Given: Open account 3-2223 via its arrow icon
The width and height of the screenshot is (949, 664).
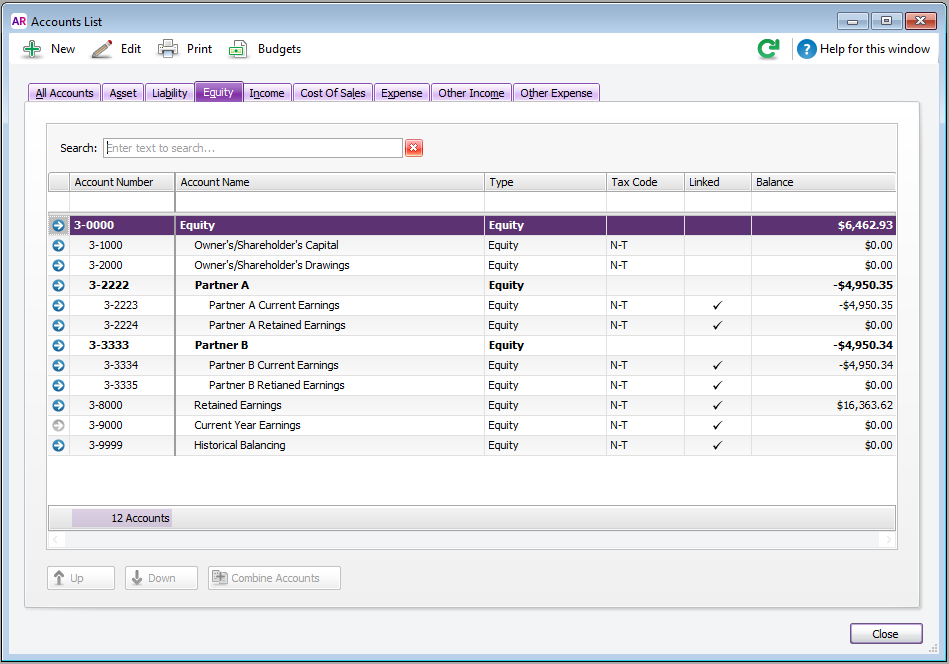Looking at the screenshot, I should pyautogui.click(x=58, y=305).
